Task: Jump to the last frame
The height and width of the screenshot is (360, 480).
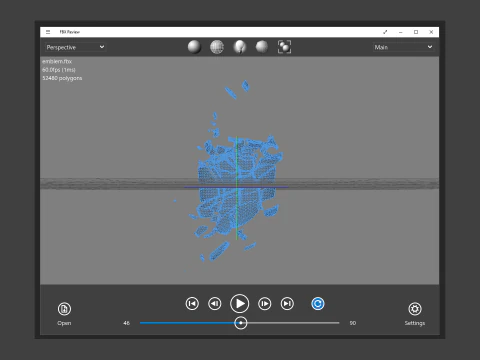Action: [x=287, y=304]
